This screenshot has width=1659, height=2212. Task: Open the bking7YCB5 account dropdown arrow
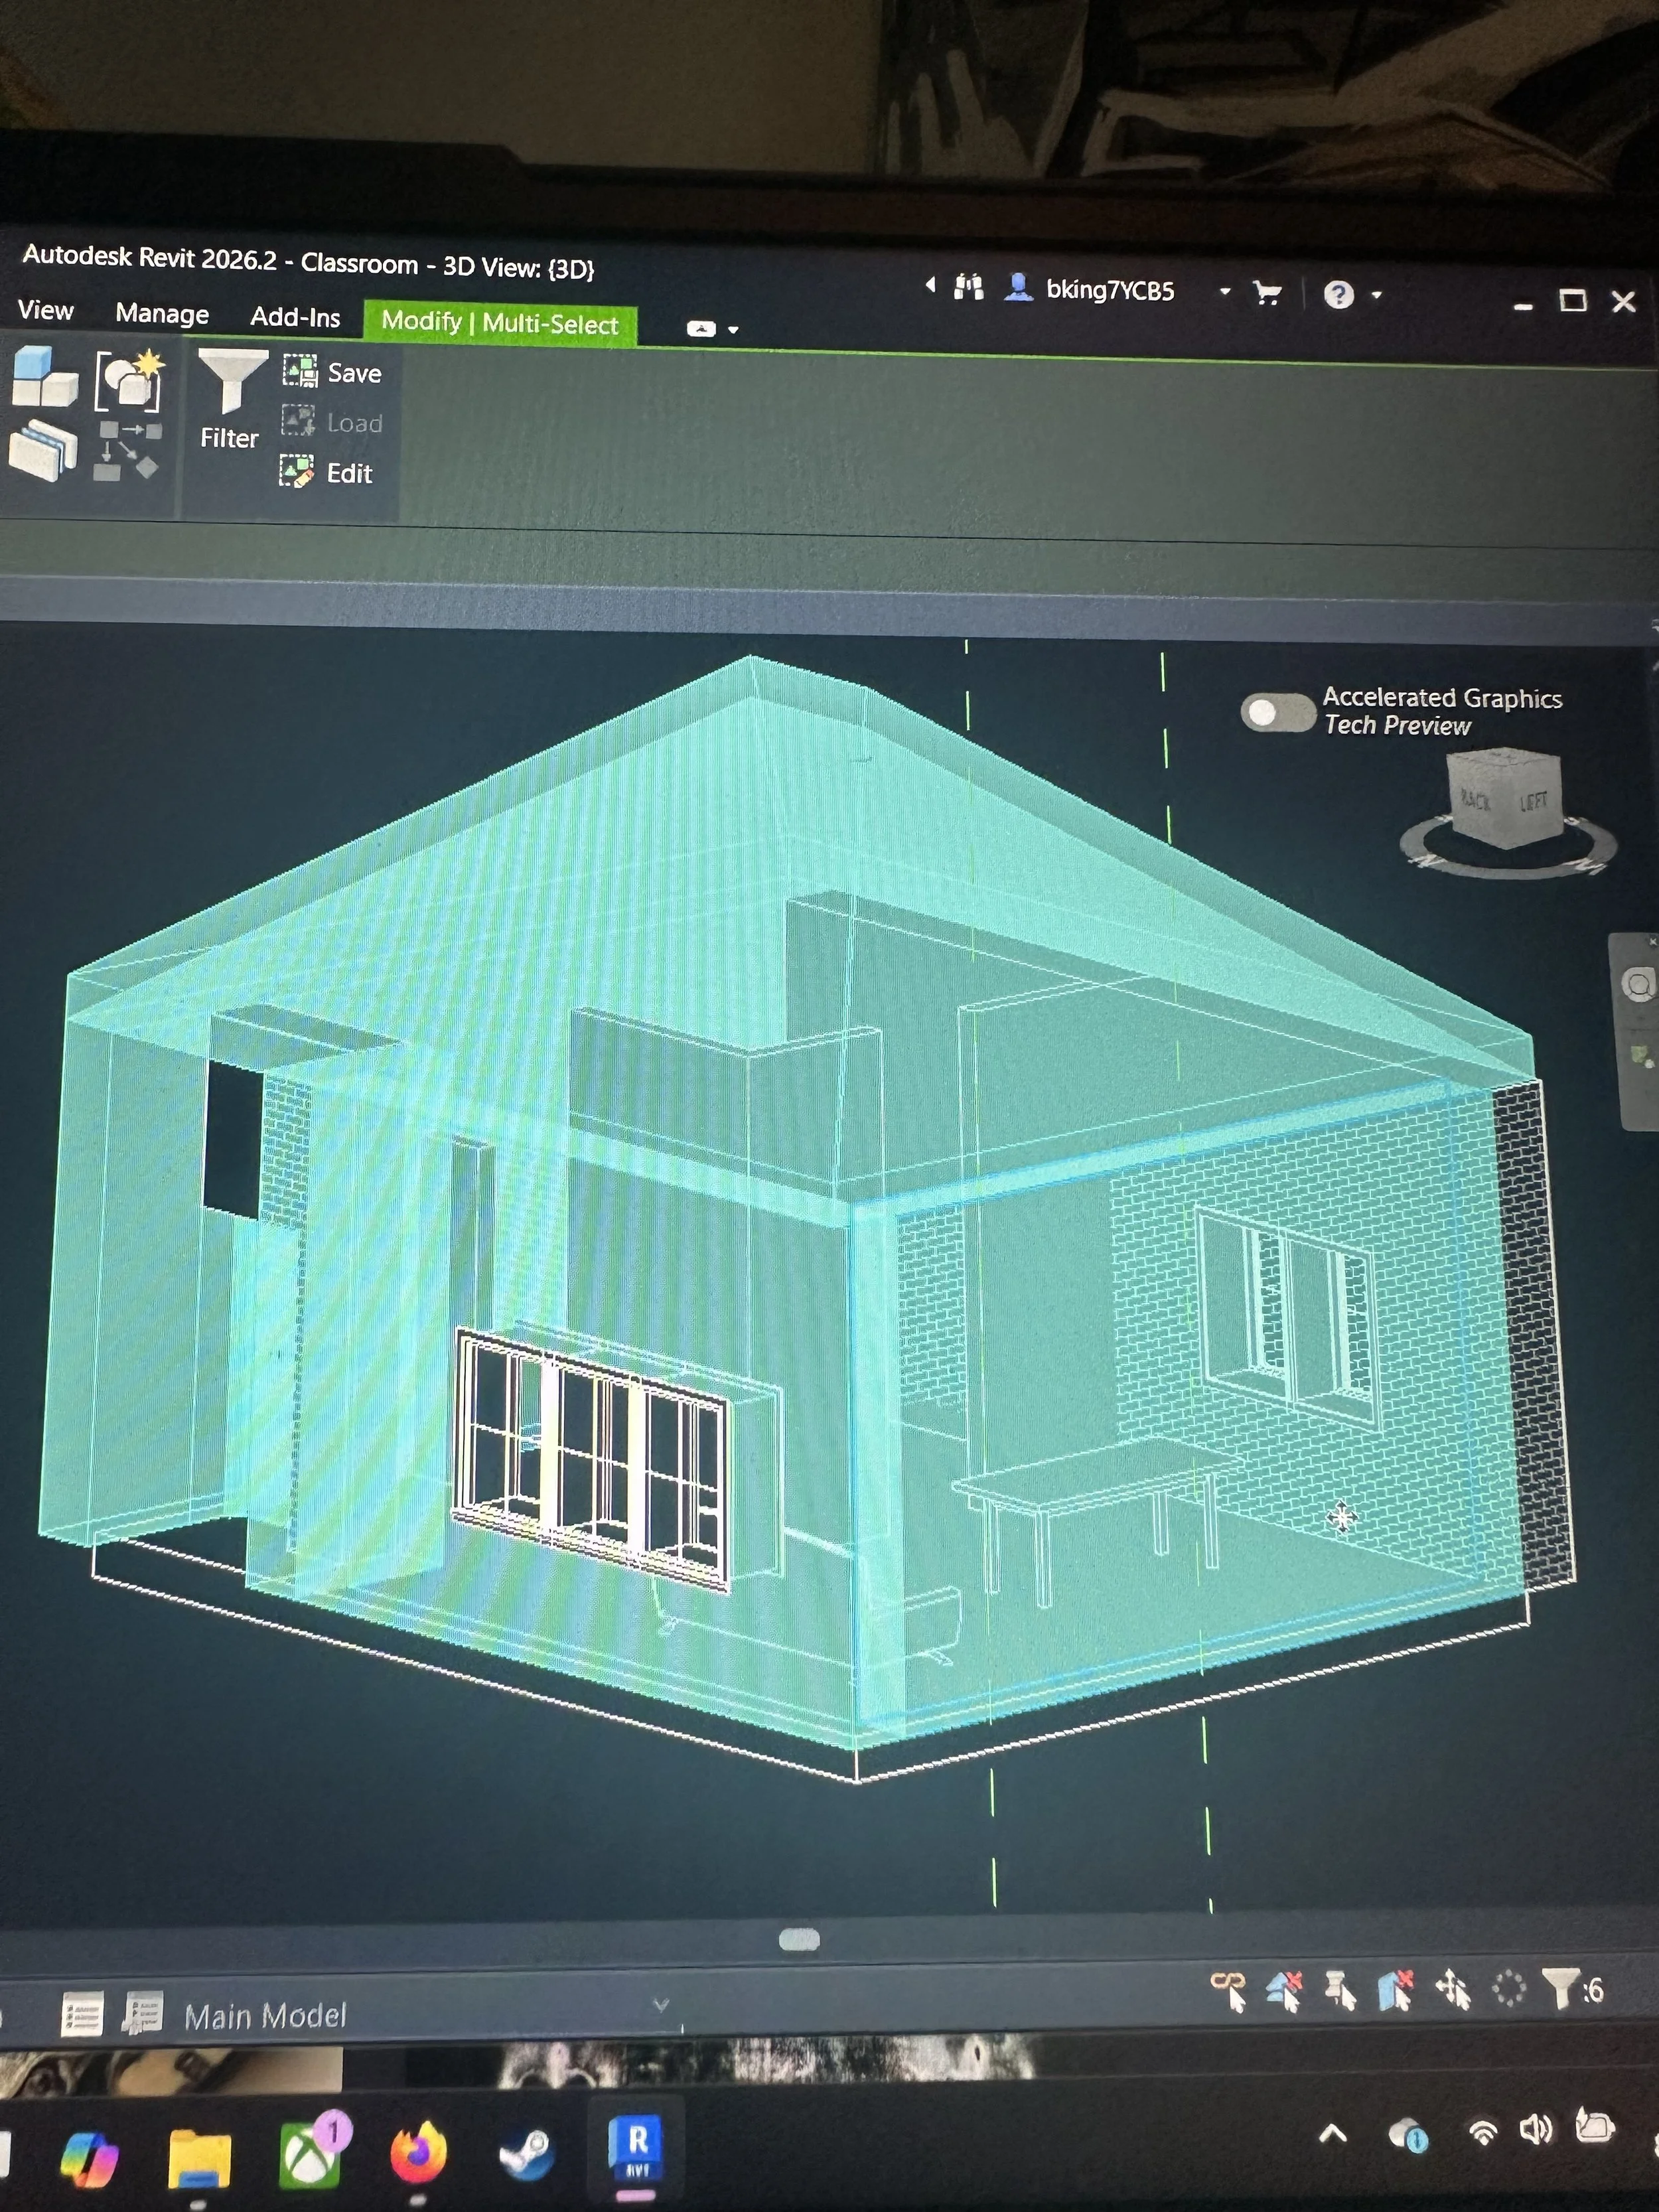pos(1225,292)
